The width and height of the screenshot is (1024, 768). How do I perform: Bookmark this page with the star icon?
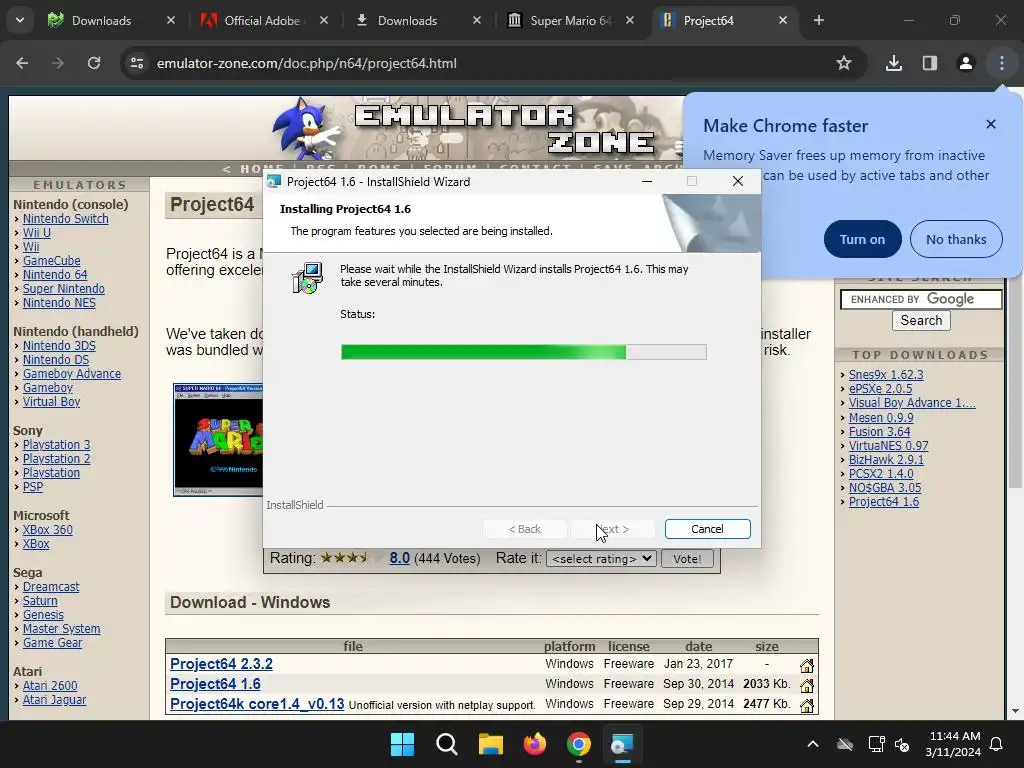(844, 63)
